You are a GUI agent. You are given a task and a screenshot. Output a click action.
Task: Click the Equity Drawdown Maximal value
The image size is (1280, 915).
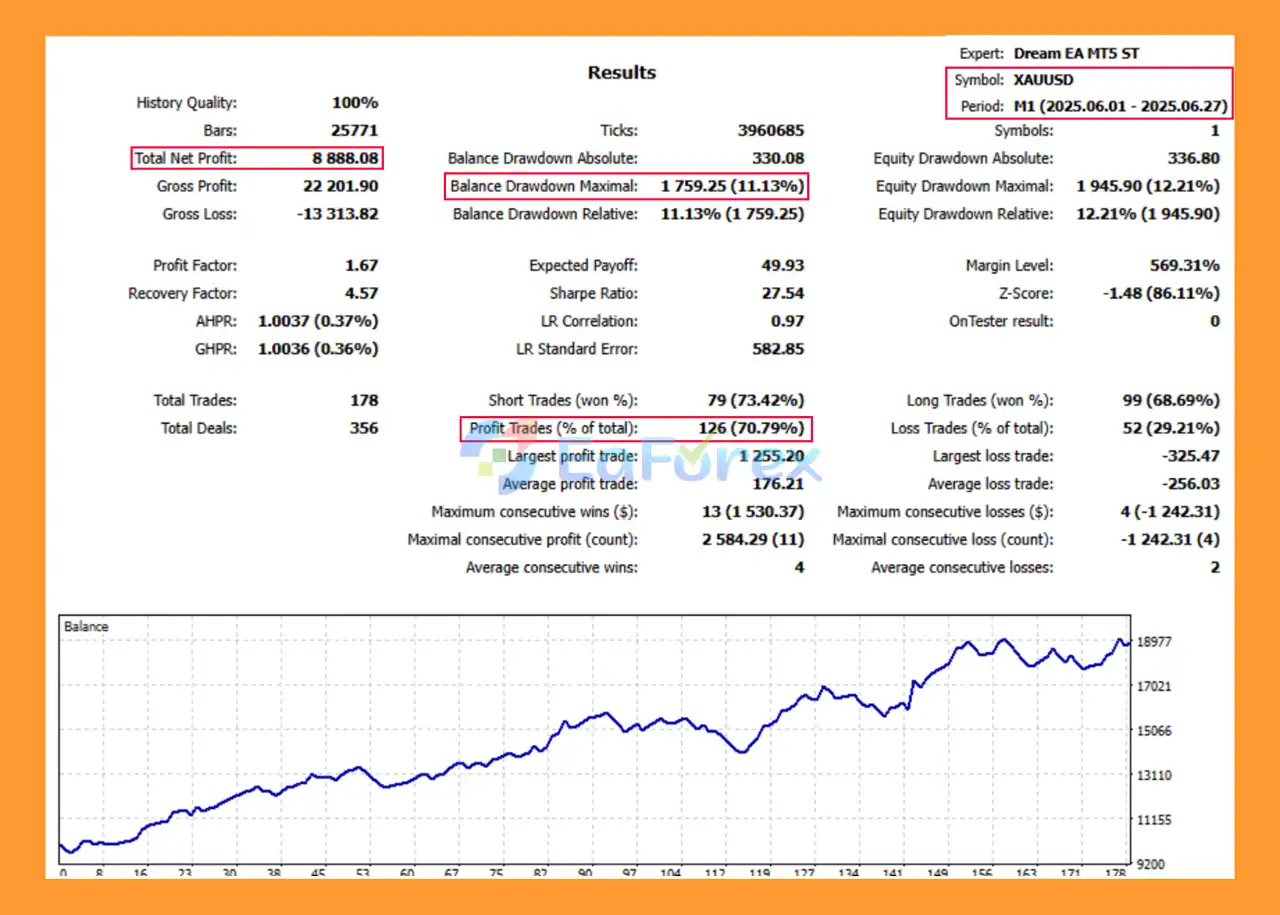[1148, 186]
